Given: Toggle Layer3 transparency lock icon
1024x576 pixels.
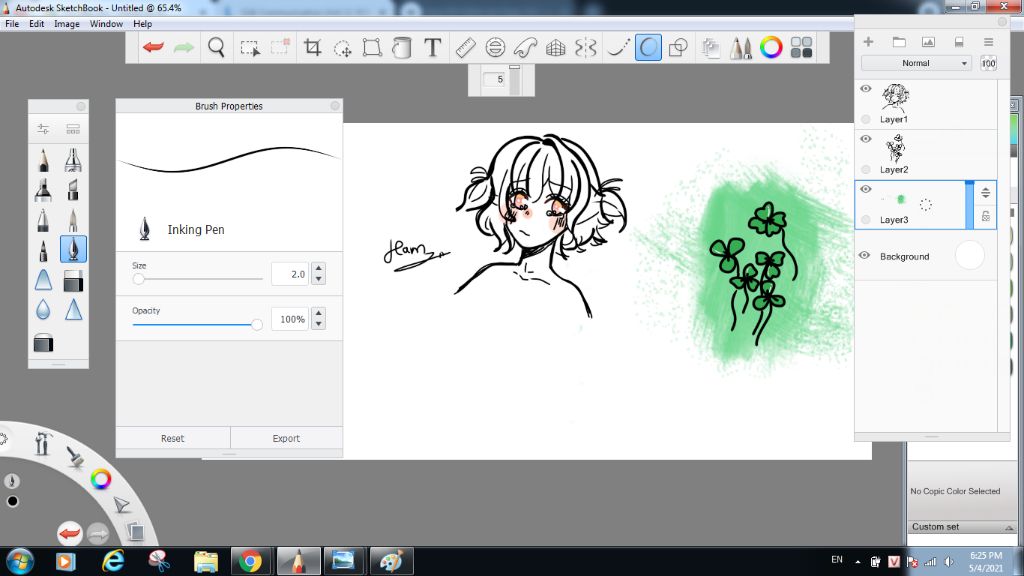Looking at the screenshot, I should pos(985,217).
